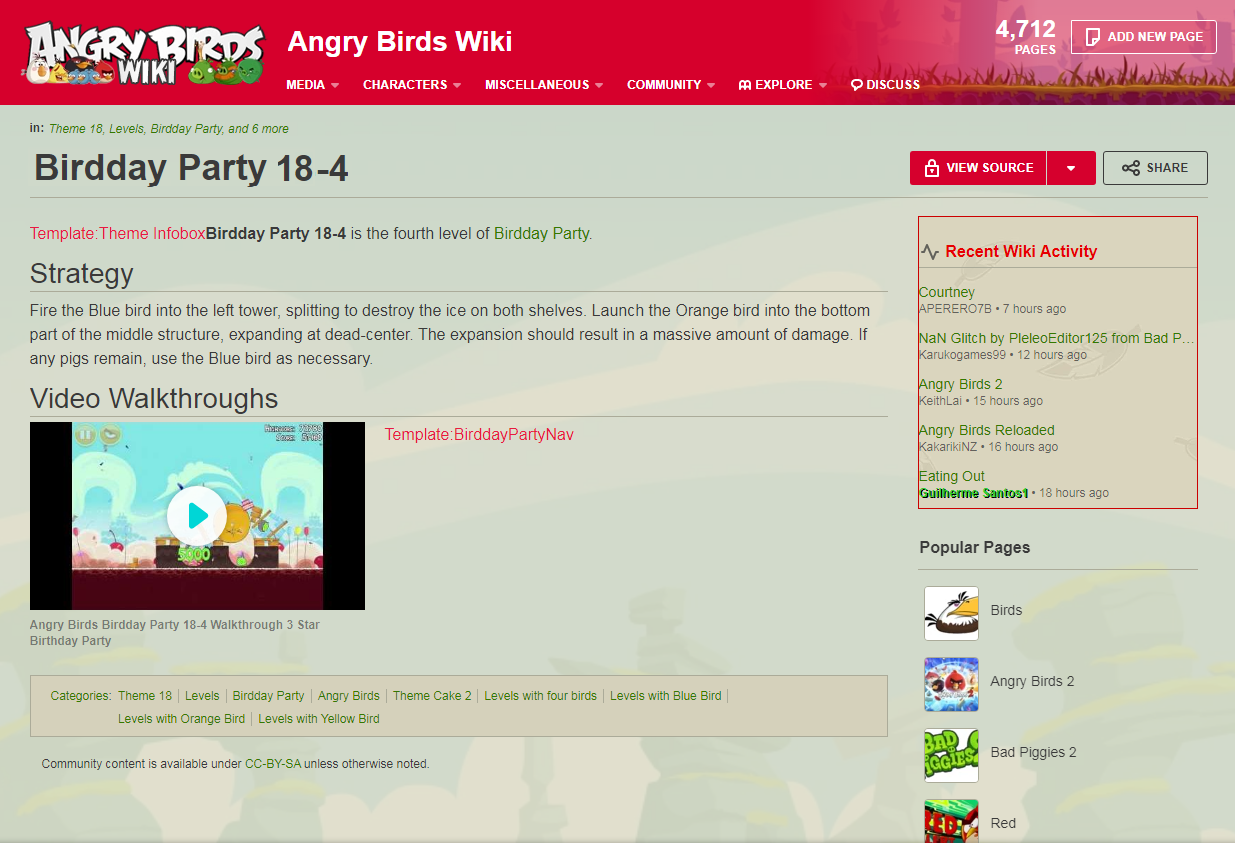This screenshot has width=1235, height=843.
Task: Open the Discuss speech bubble link
Action: (x=885, y=85)
